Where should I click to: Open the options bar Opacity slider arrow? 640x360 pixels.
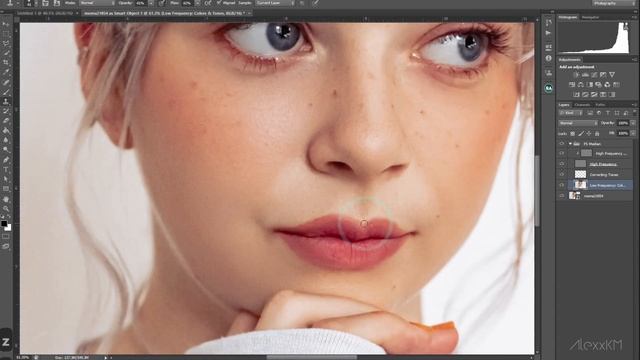click(151, 3)
